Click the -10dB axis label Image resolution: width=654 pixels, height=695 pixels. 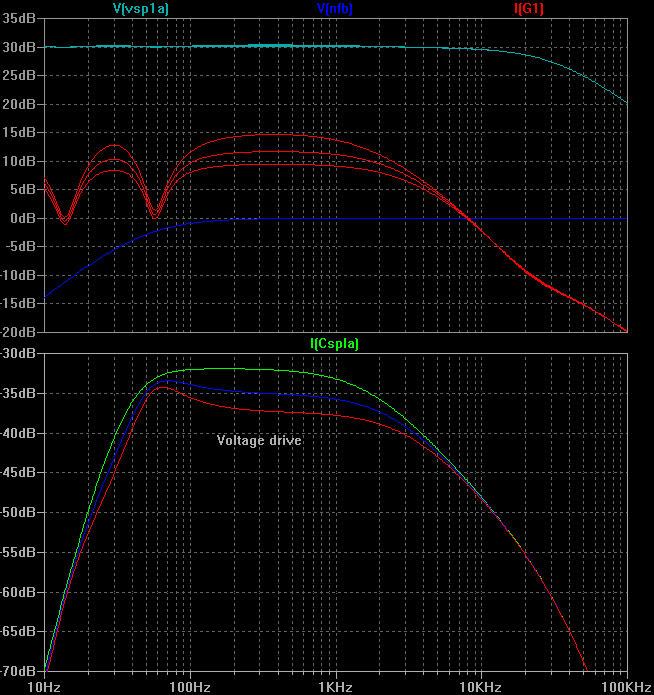[x=18, y=275]
